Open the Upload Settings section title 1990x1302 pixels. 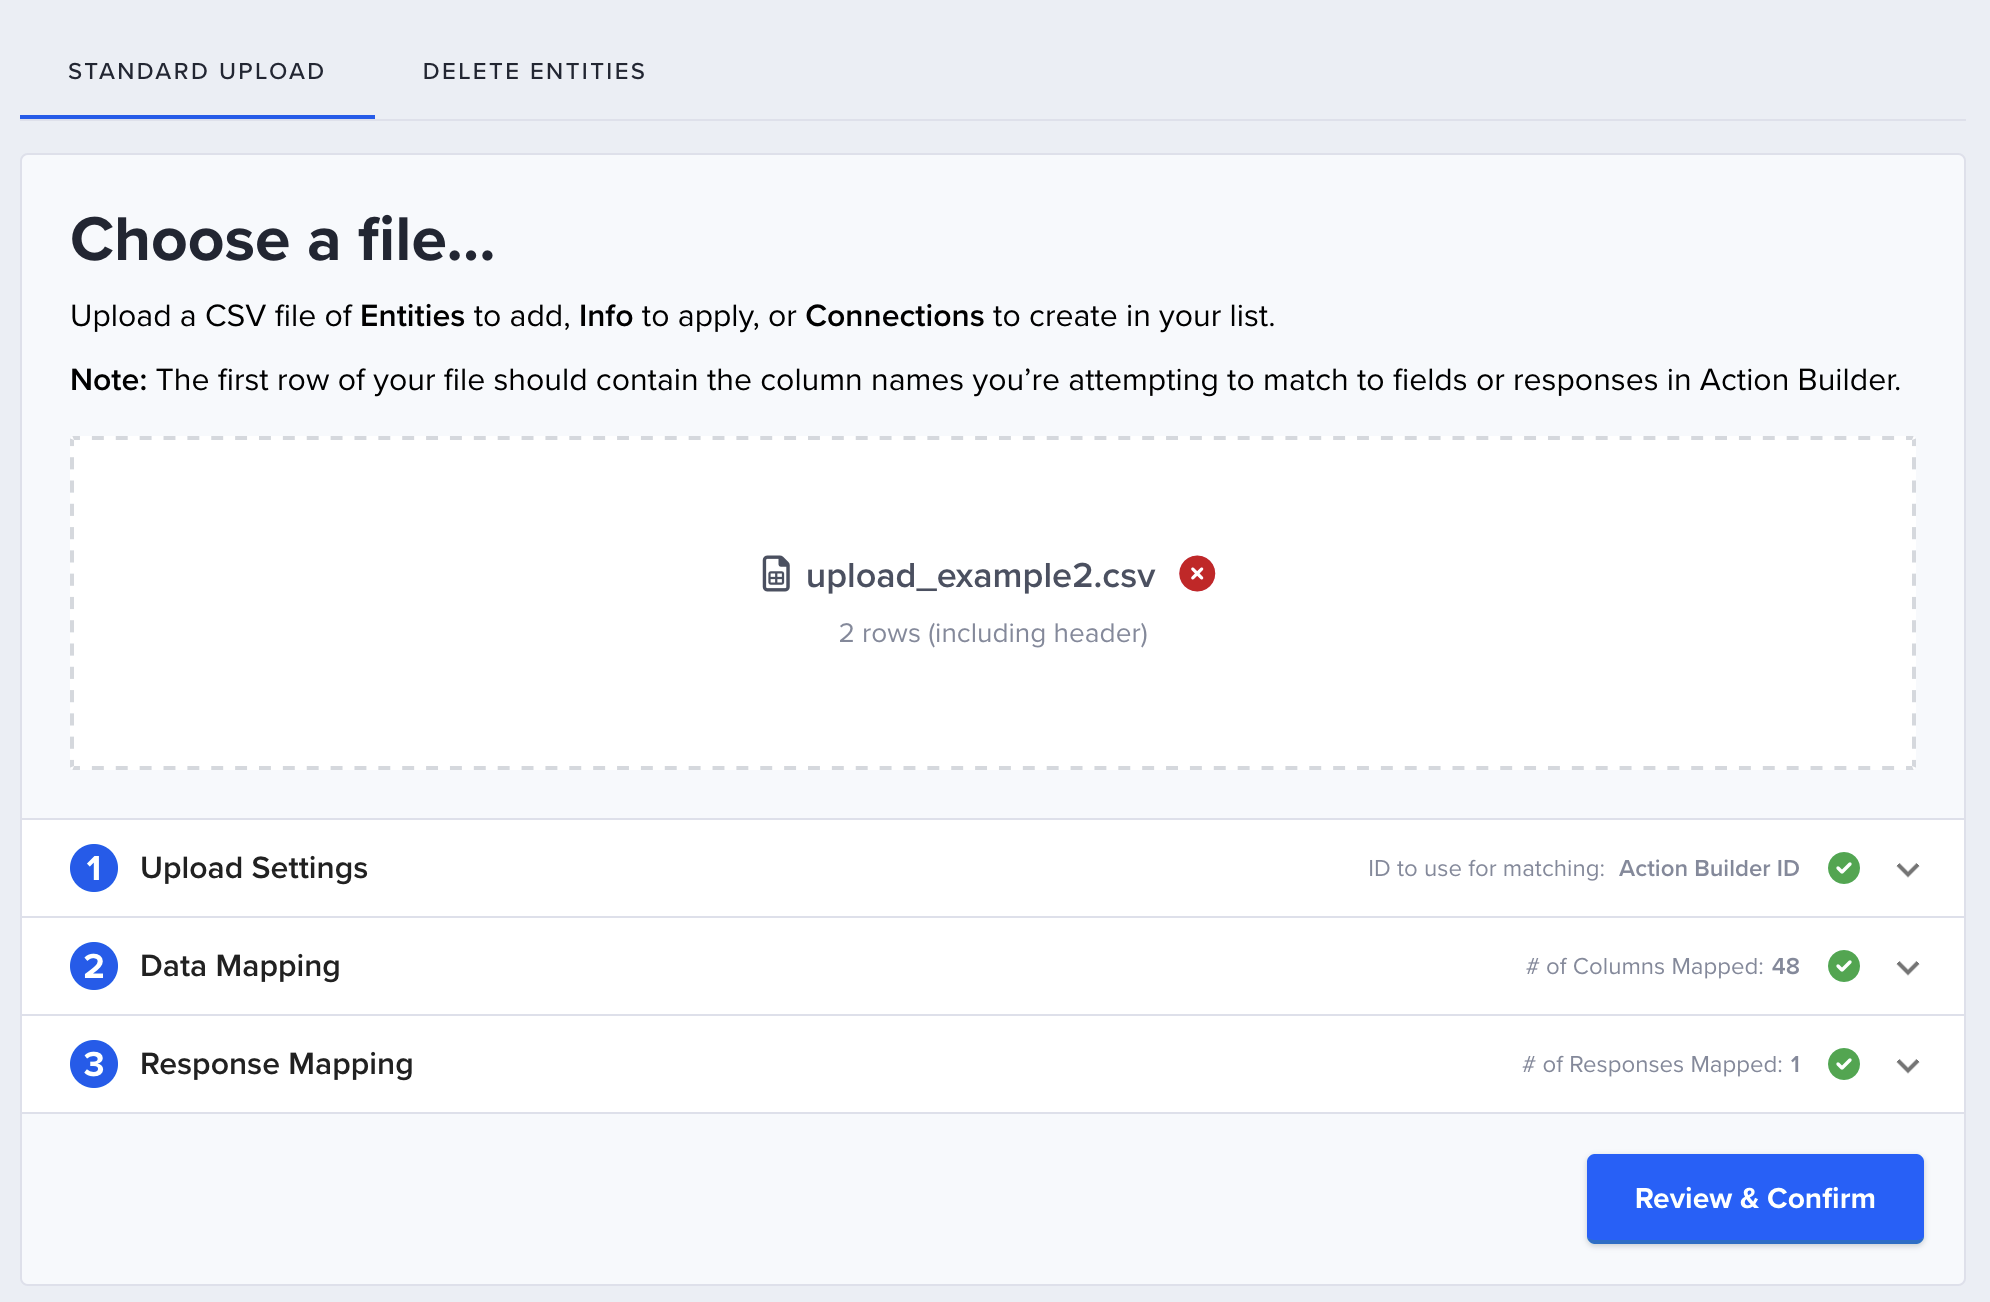pos(254,868)
